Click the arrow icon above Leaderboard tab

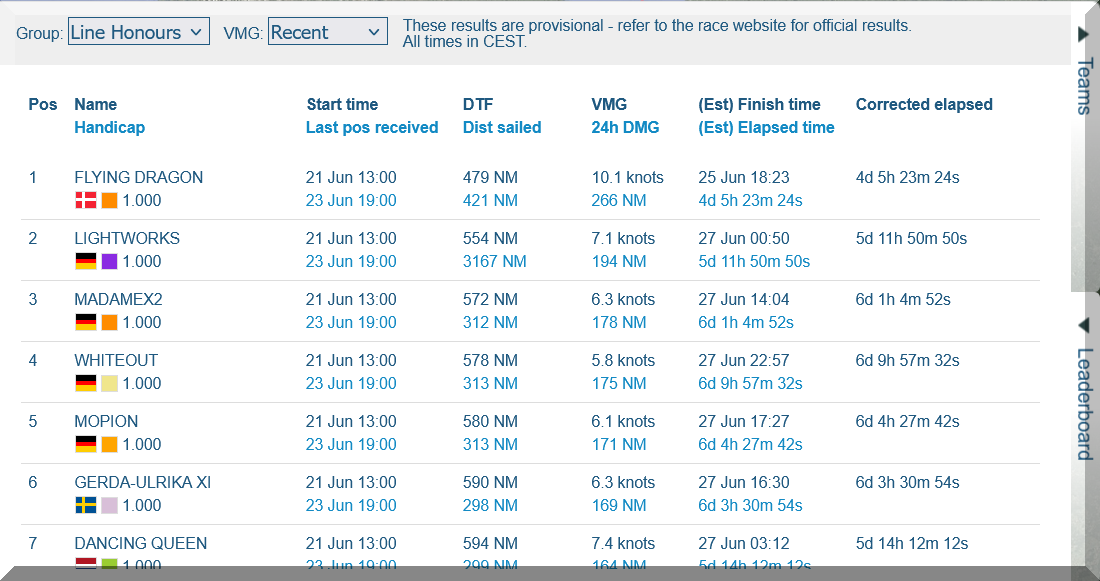point(1083,326)
